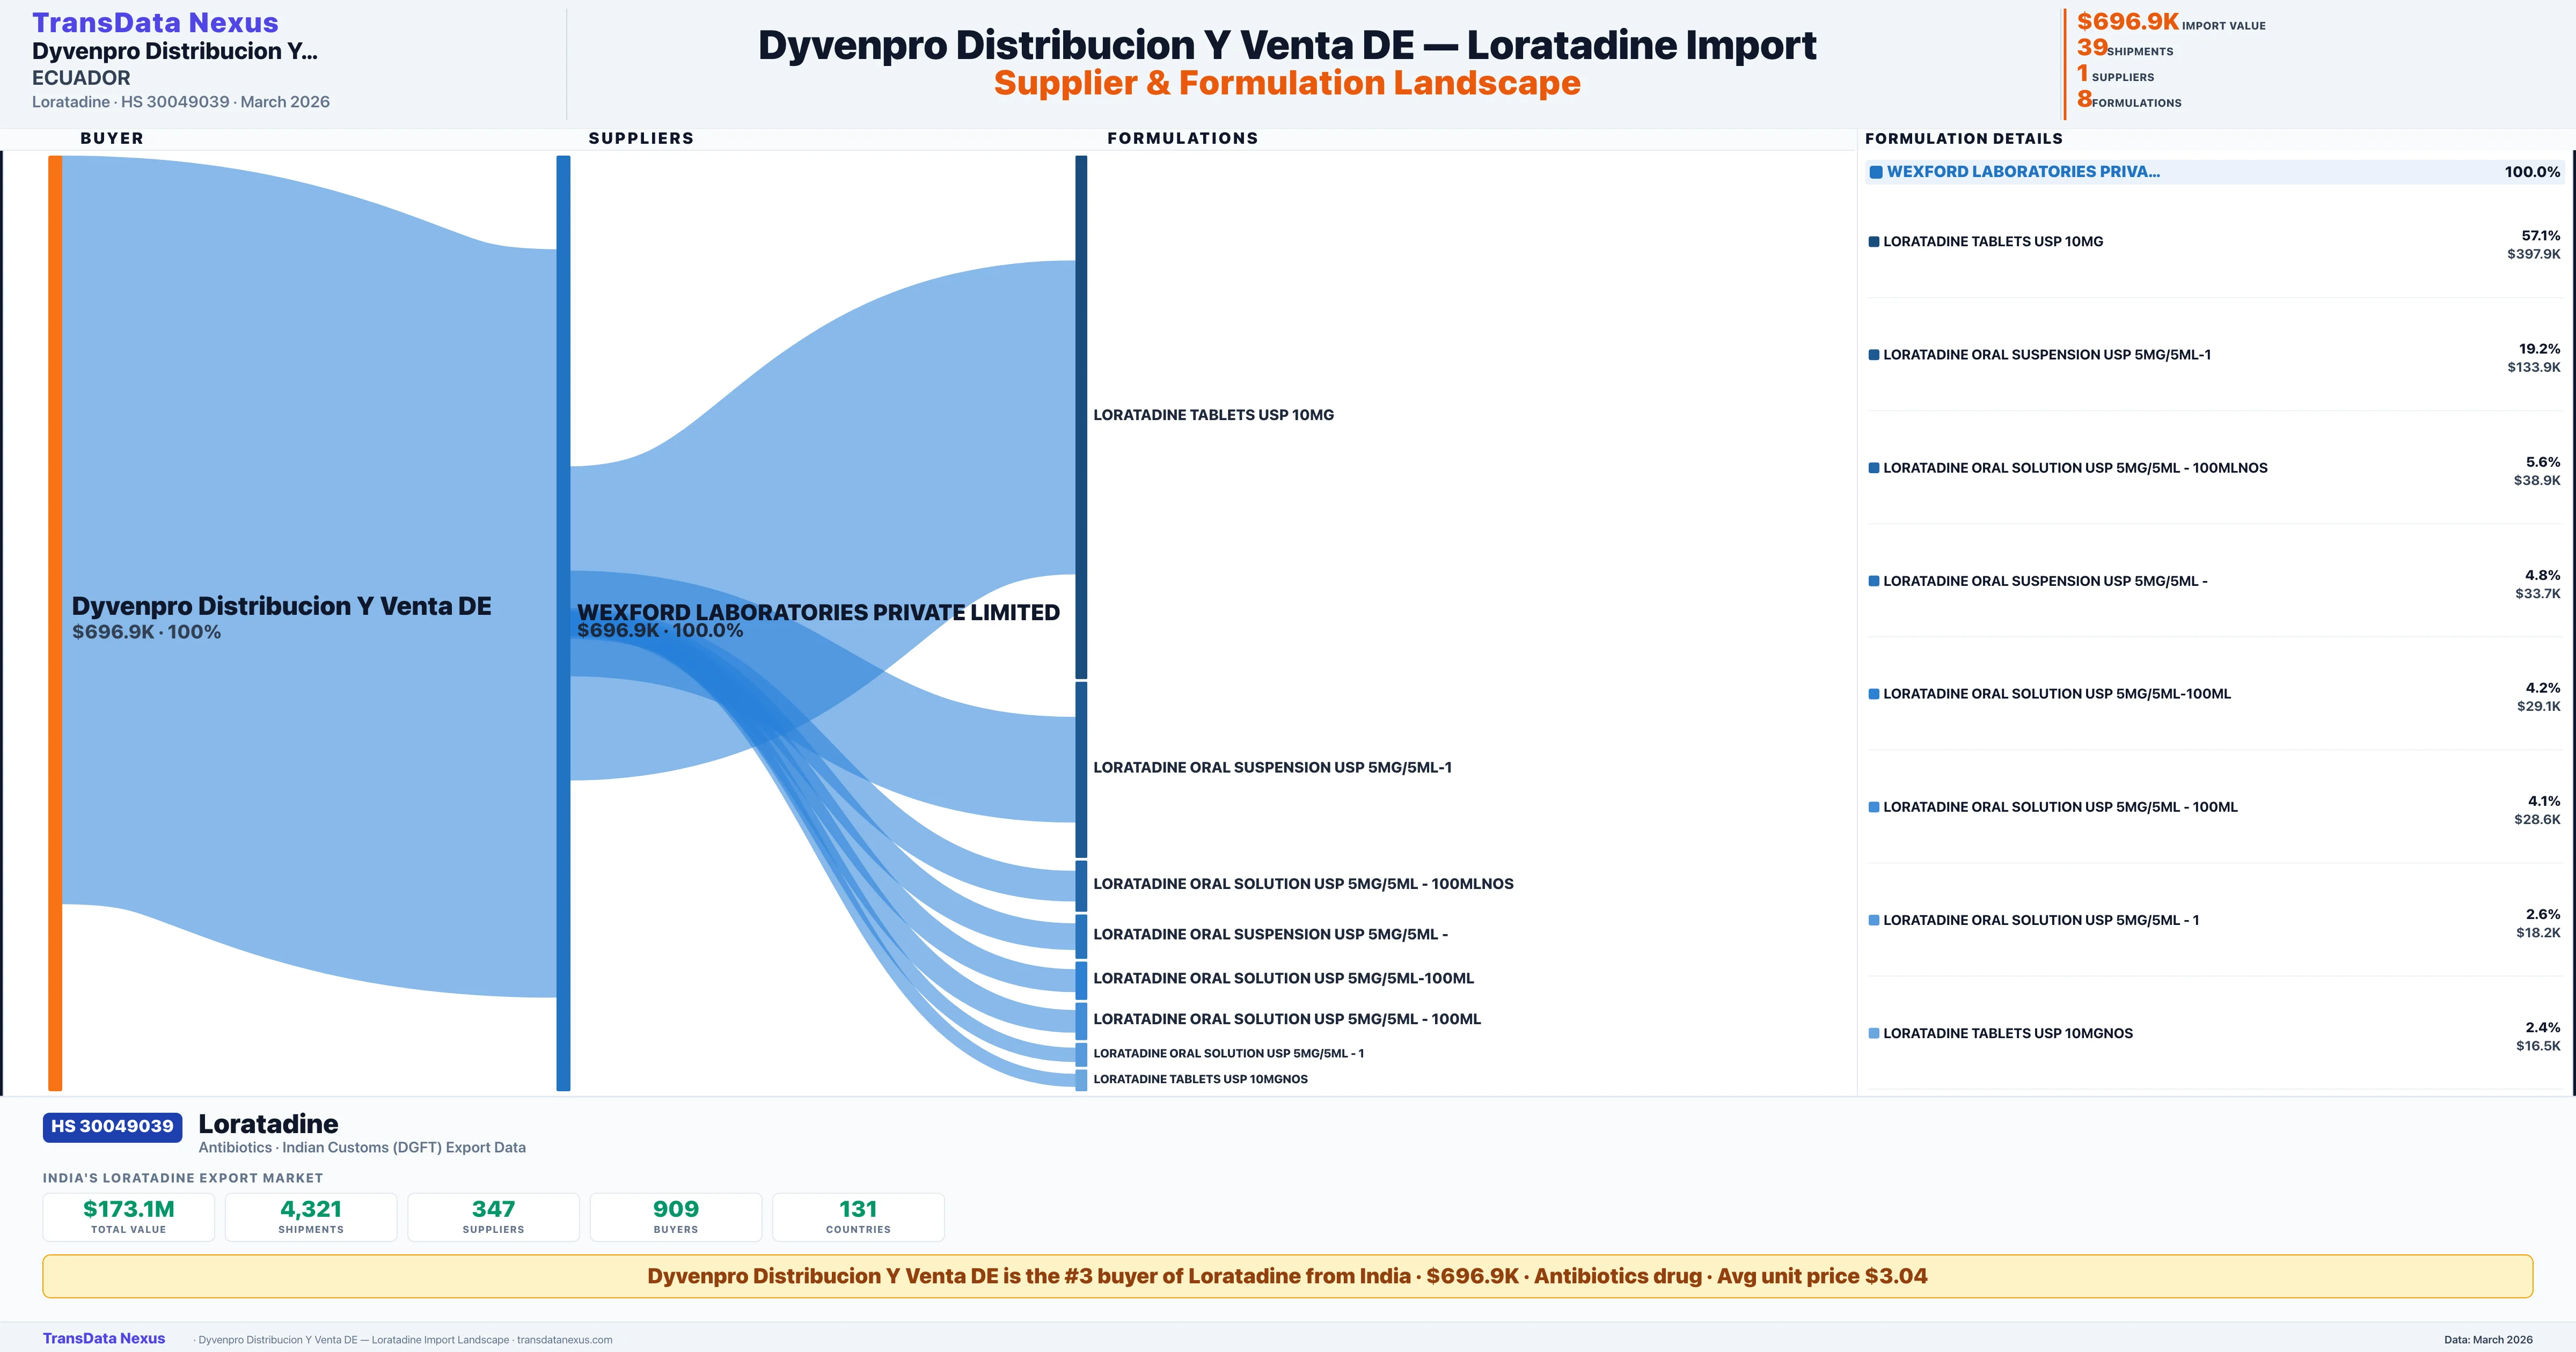Image resolution: width=2576 pixels, height=1352 pixels.
Task: Click the Loratadine Tablets USP 10MG Sankey label
Action: (1213, 415)
